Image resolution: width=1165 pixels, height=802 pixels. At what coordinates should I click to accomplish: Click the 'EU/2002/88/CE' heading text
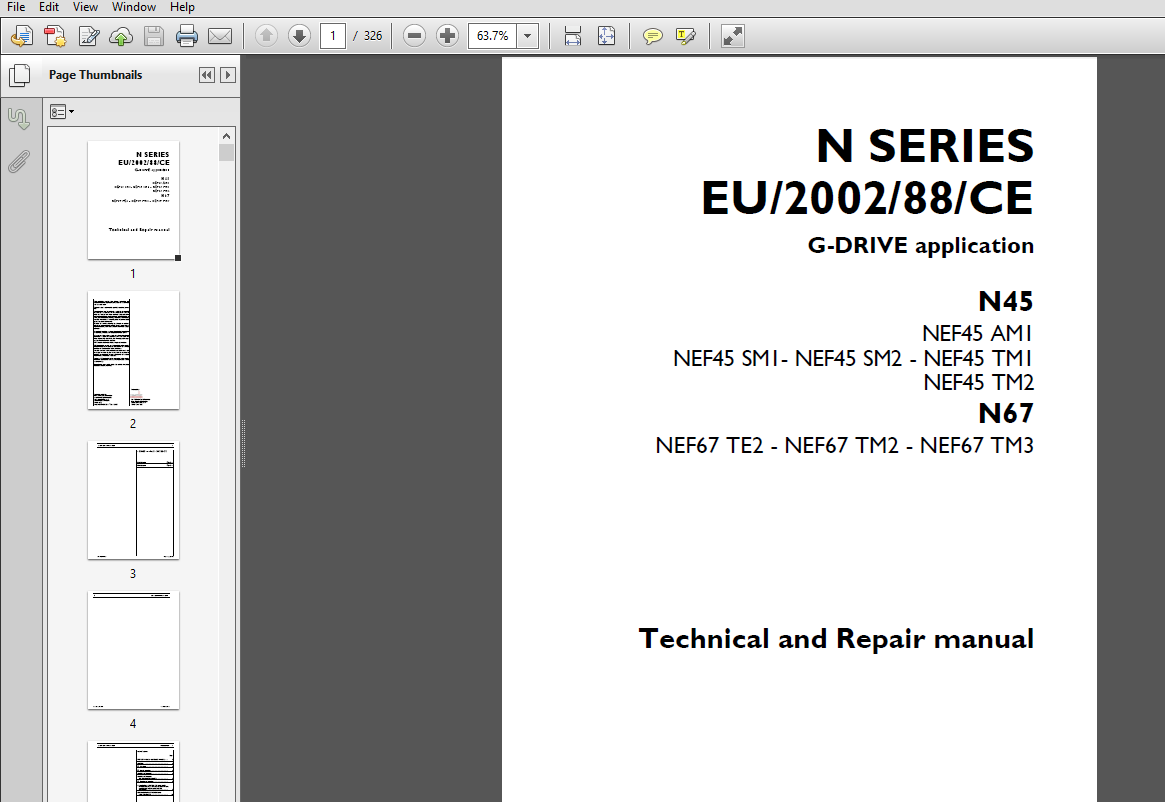867,198
